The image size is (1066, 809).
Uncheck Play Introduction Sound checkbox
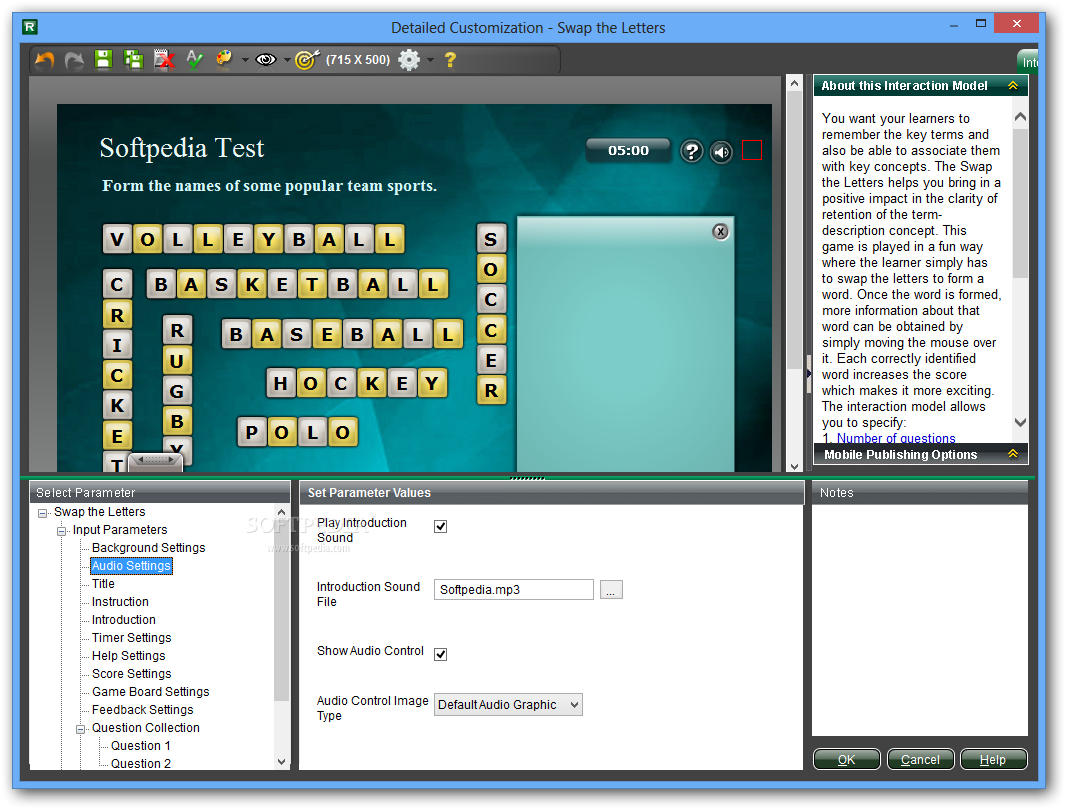(441, 527)
